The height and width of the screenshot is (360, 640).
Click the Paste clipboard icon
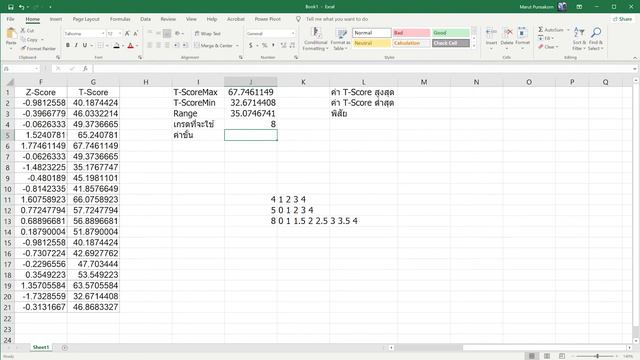tap(11, 34)
